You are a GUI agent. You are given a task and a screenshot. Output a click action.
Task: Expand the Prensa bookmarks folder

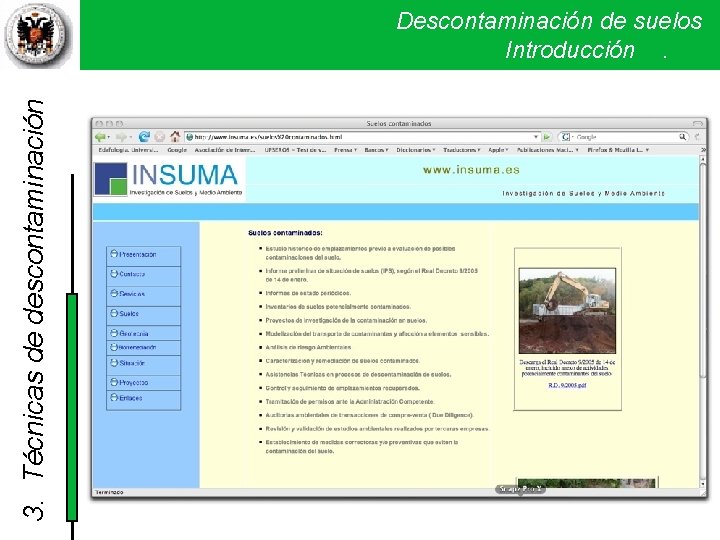[345, 150]
